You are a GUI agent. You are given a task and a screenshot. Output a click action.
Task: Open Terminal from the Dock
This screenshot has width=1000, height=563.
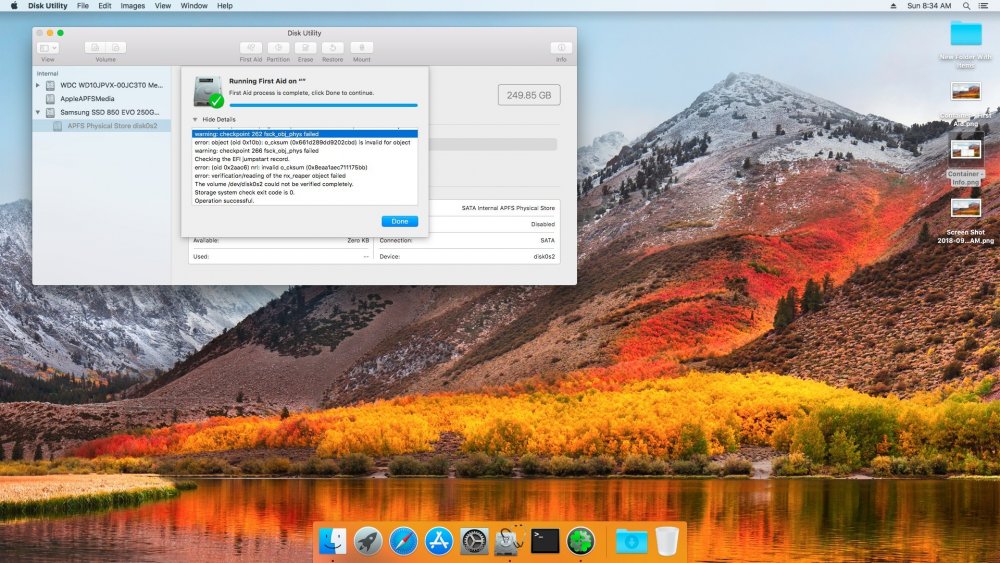[545, 541]
